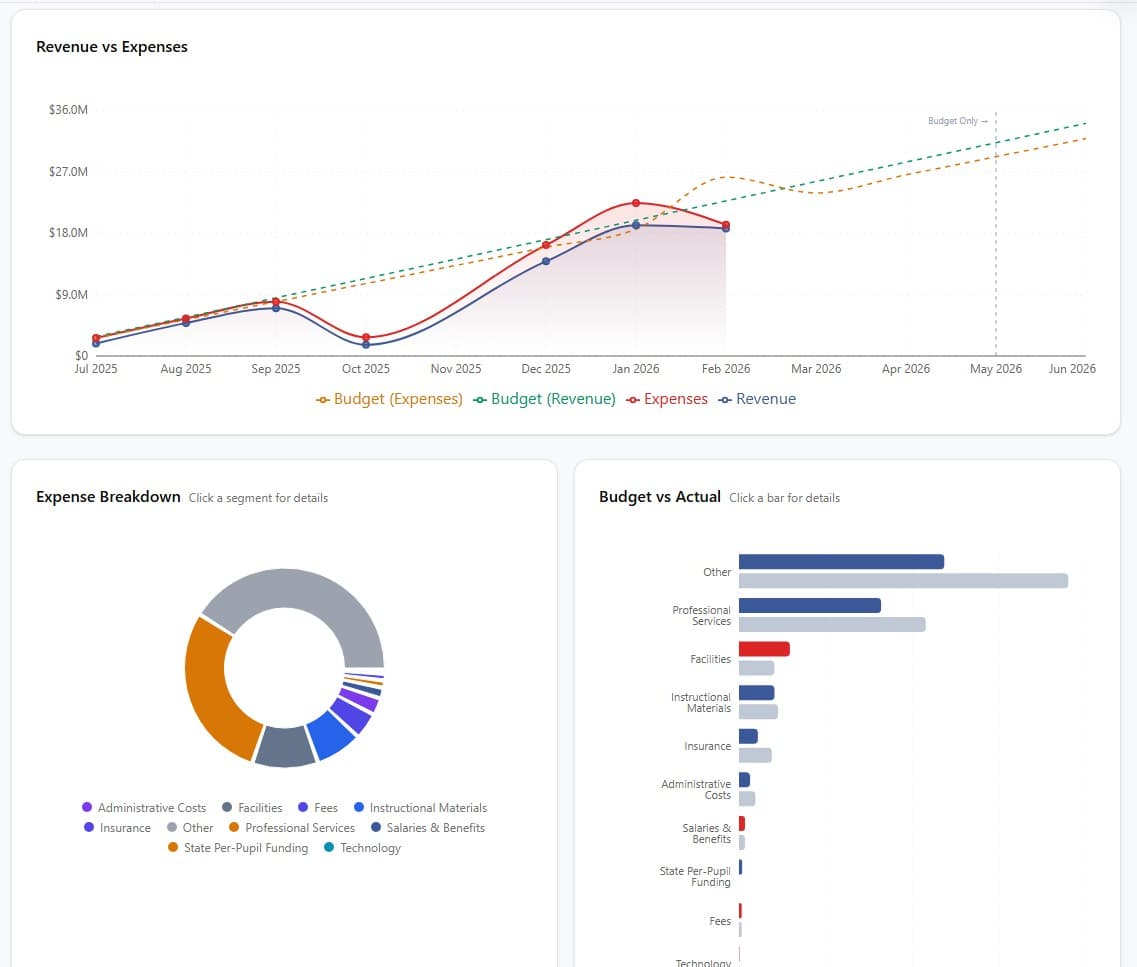Click the 'State Per-Pupil Funding' bar label
The height and width of the screenshot is (967, 1137).
pos(695,876)
